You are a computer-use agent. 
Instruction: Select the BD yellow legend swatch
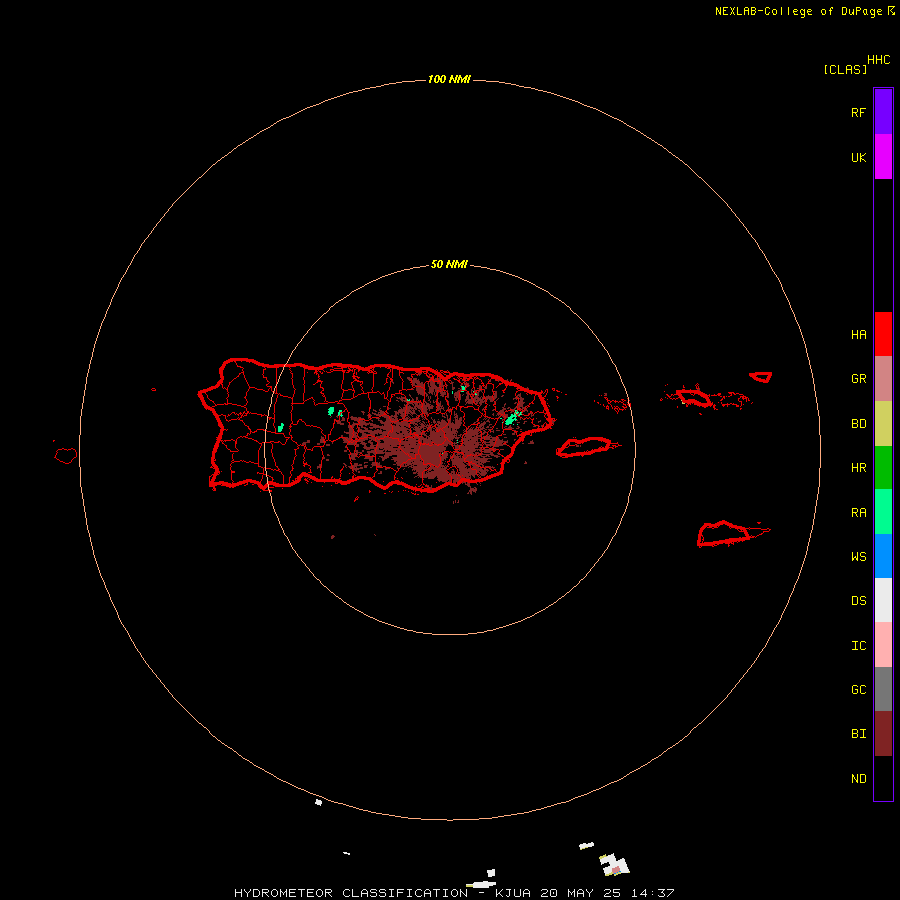883,424
